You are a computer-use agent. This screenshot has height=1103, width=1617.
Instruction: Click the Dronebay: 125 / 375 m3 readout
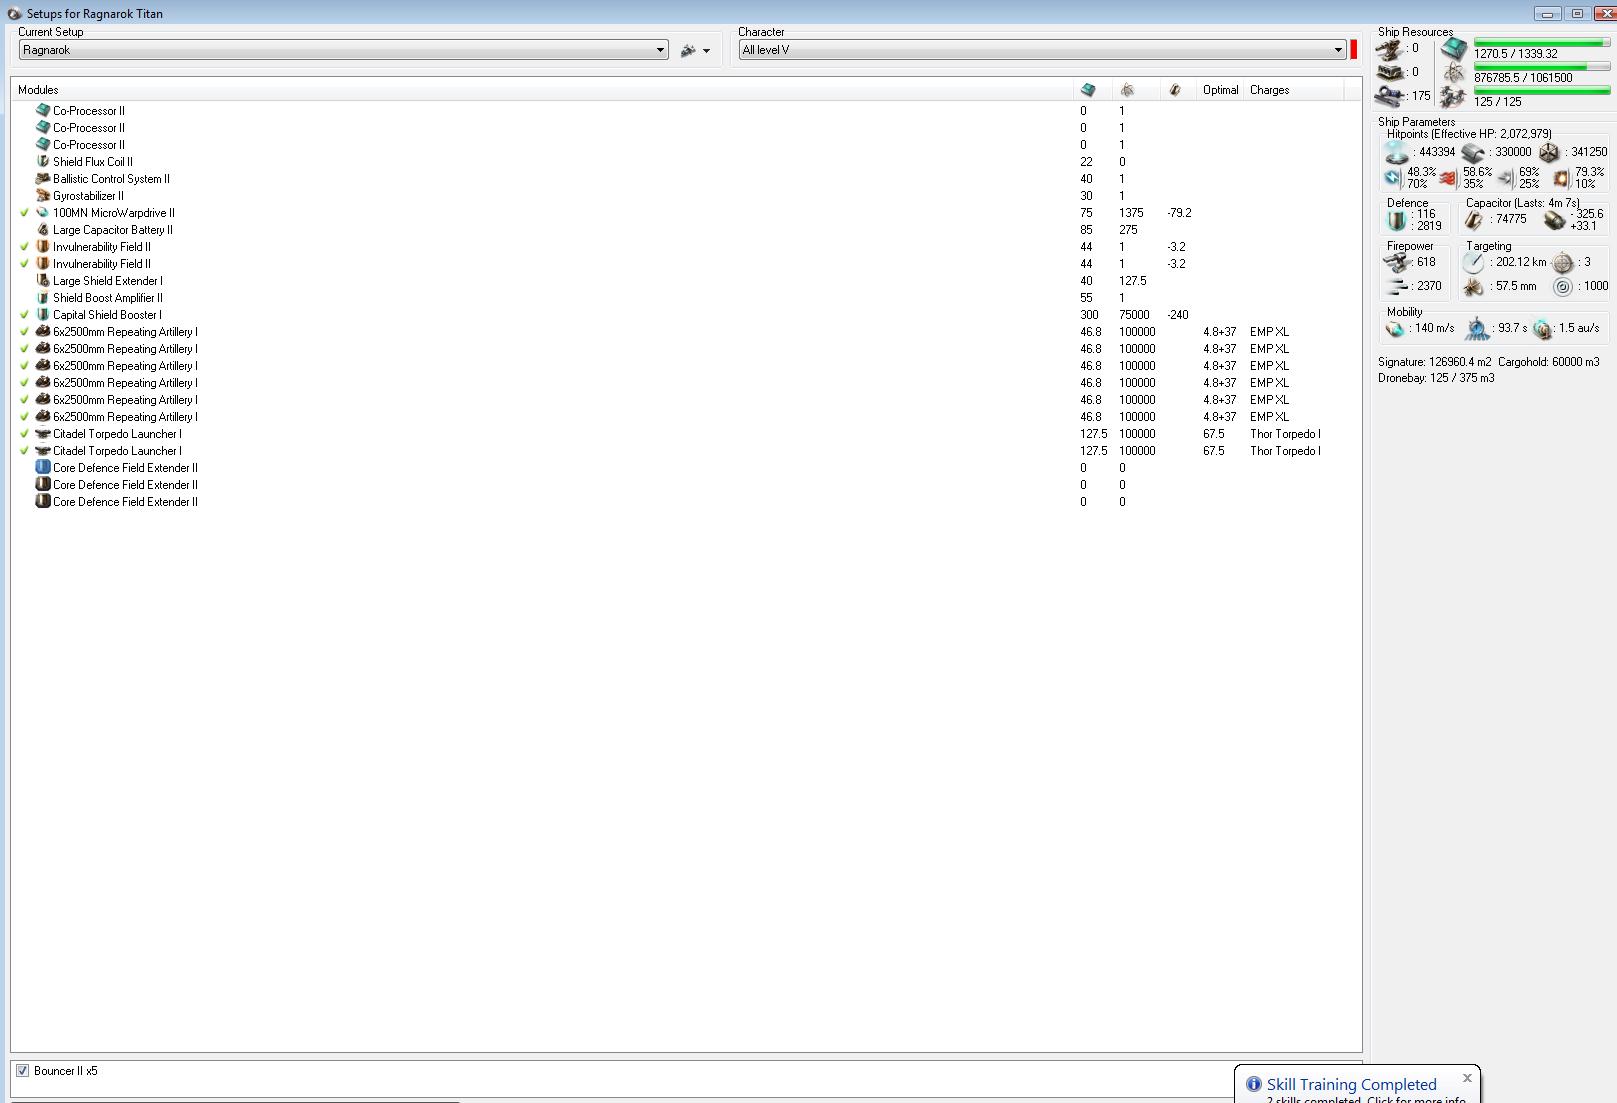click(1436, 378)
